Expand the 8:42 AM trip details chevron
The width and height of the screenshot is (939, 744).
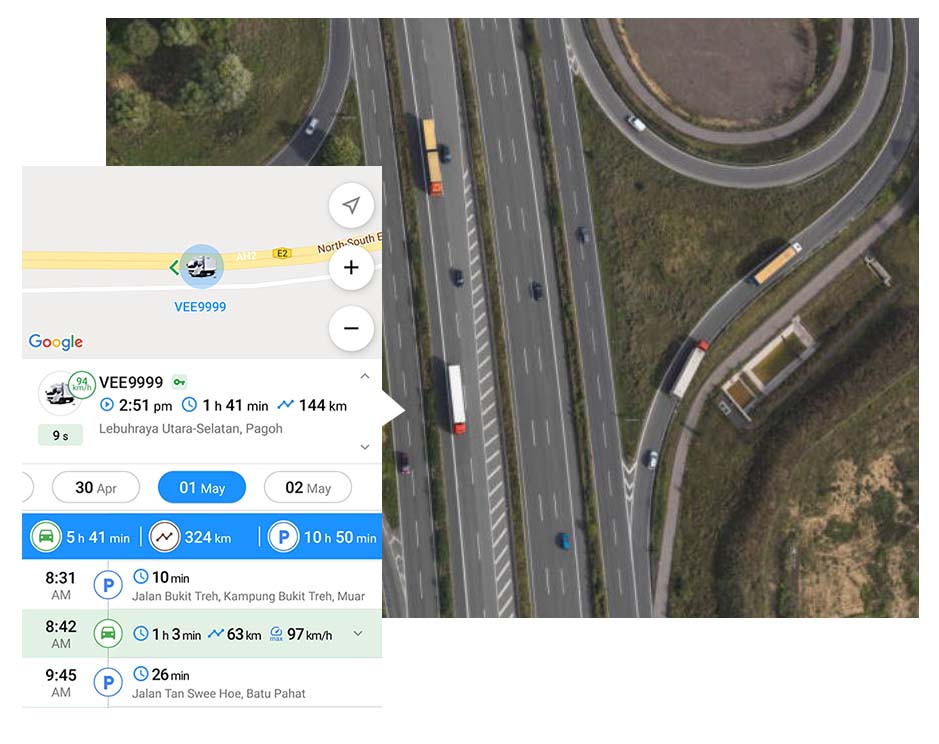358,633
